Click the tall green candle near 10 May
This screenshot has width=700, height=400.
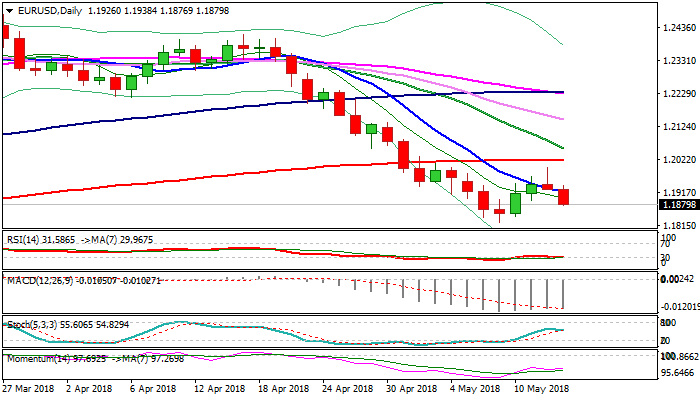coord(516,202)
